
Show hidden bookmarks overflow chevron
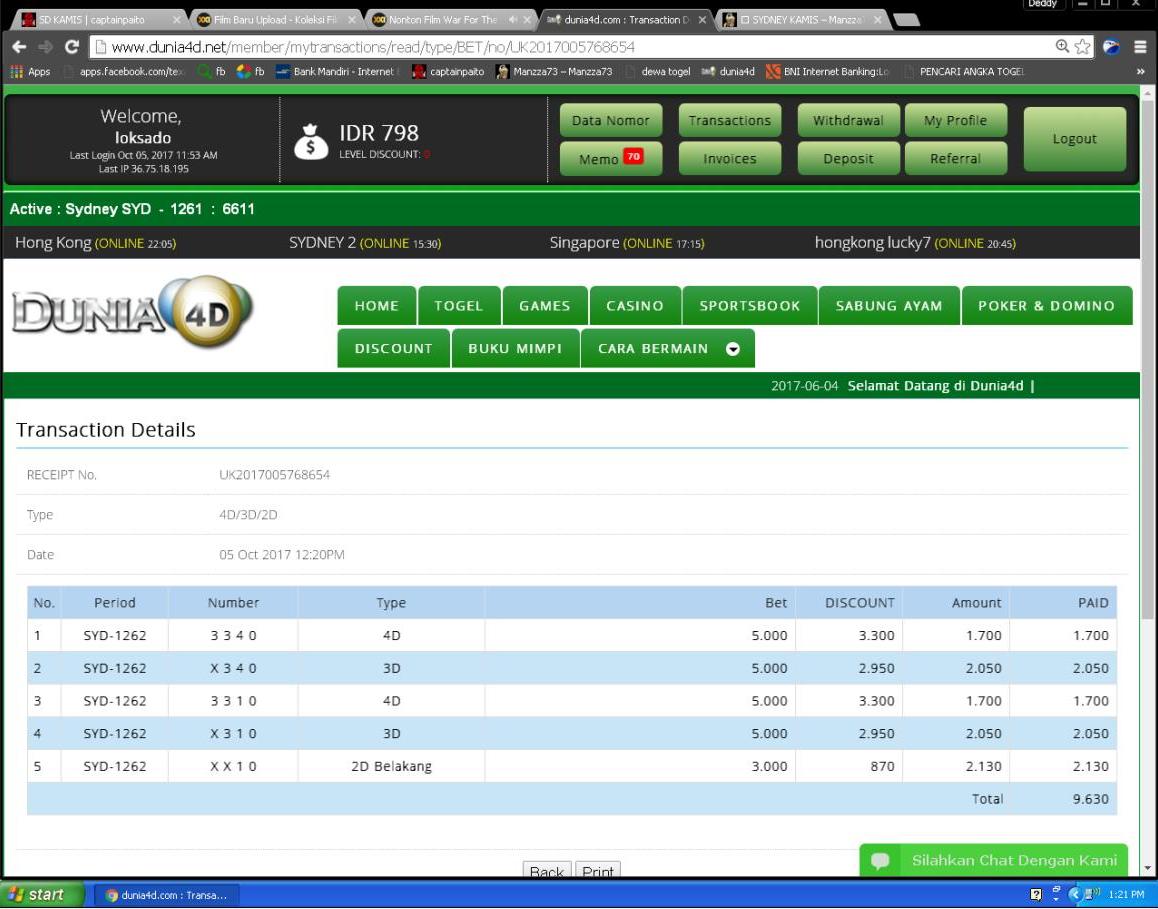(1140, 72)
